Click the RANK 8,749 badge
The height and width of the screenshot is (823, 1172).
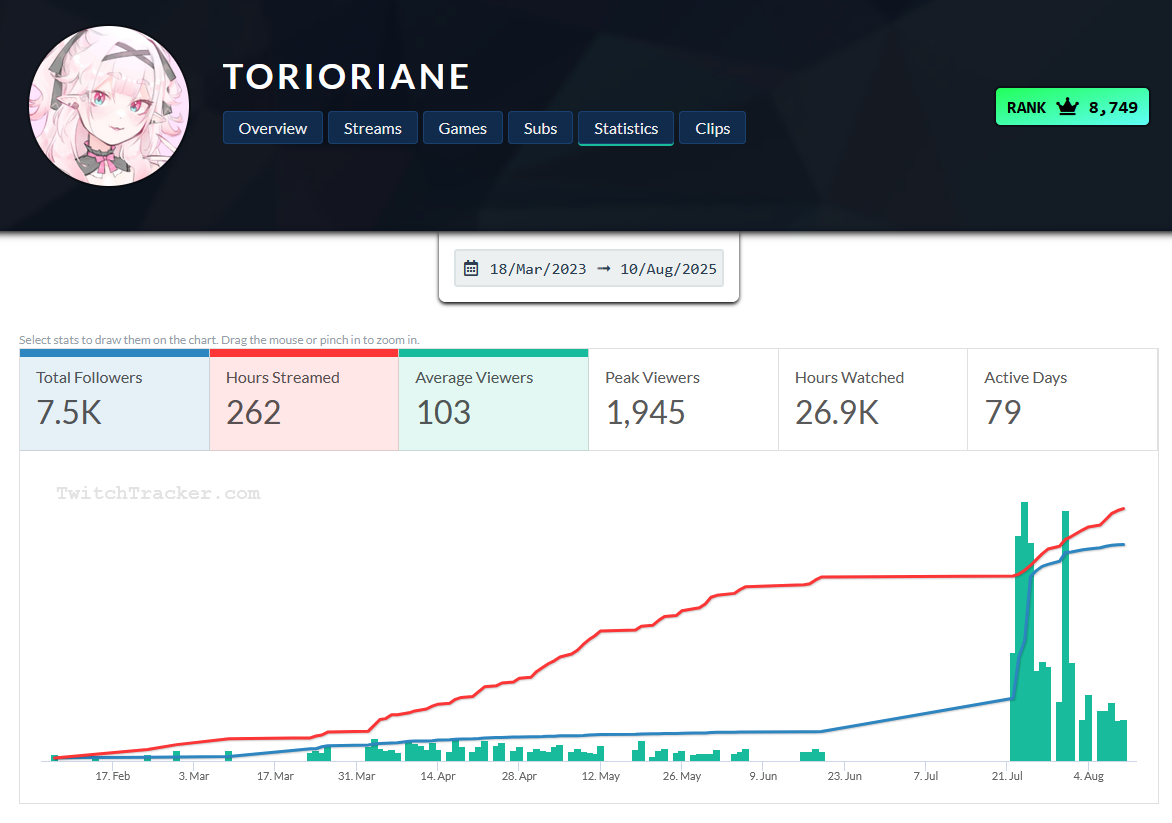[1072, 107]
